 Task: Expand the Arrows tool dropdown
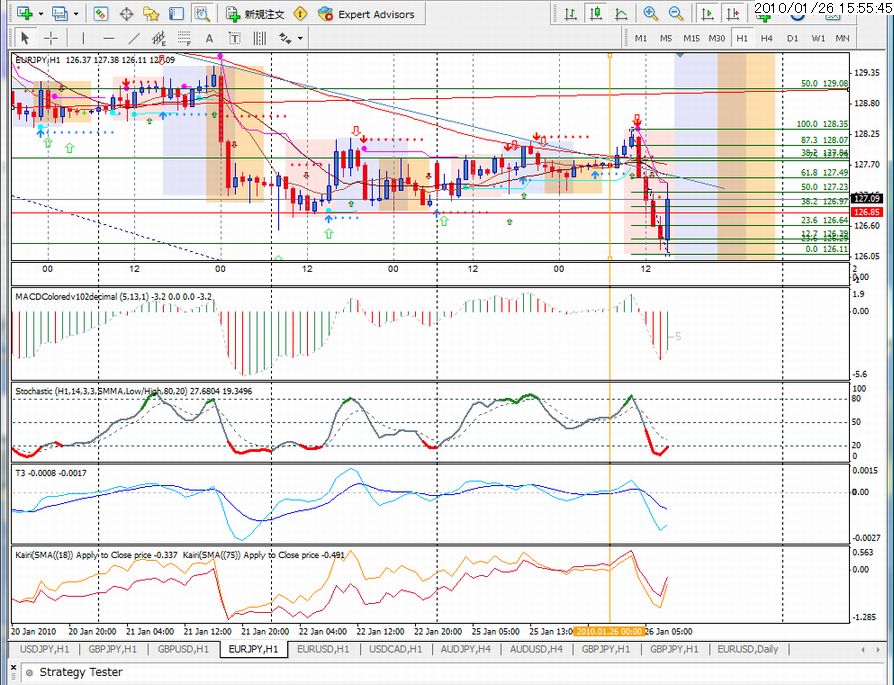[x=300, y=38]
